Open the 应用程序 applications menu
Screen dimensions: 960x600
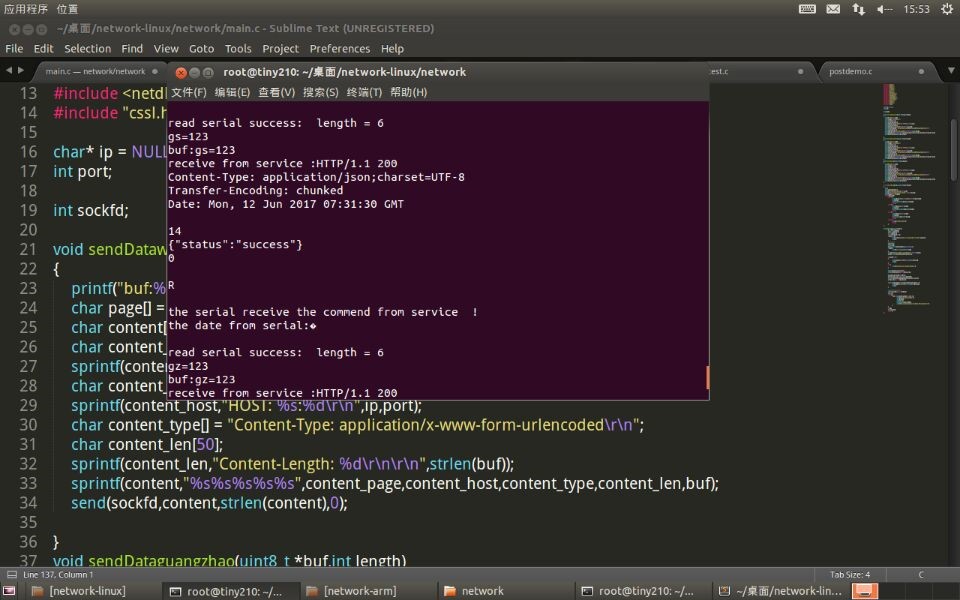25,9
